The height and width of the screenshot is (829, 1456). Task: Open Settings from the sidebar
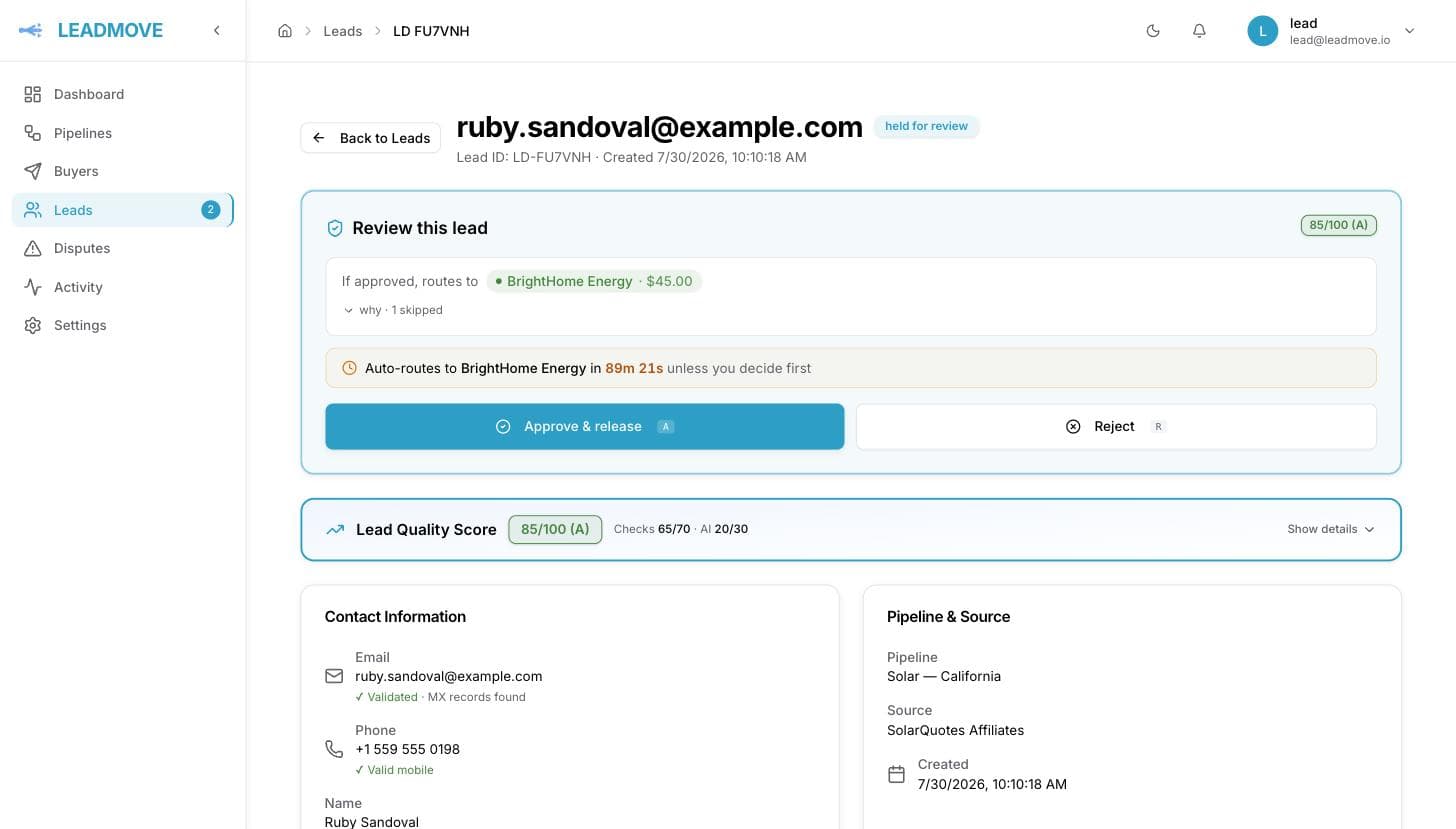click(x=122, y=325)
